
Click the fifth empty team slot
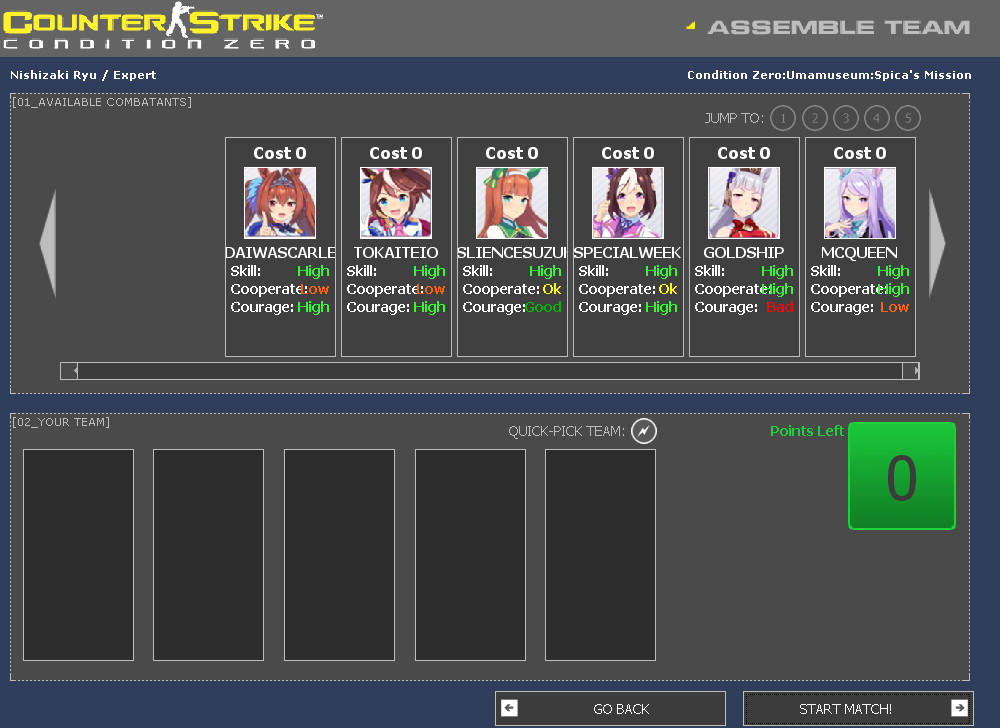(x=600, y=555)
